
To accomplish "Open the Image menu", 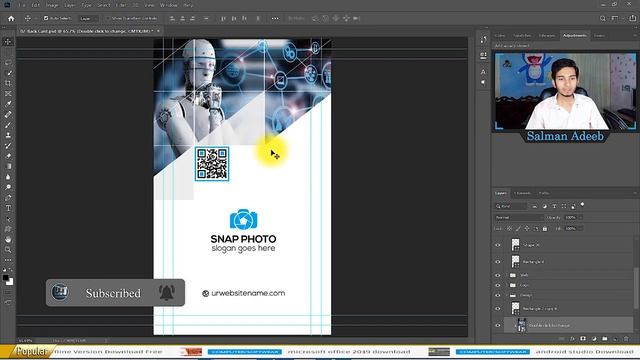I will click(x=52, y=5).
